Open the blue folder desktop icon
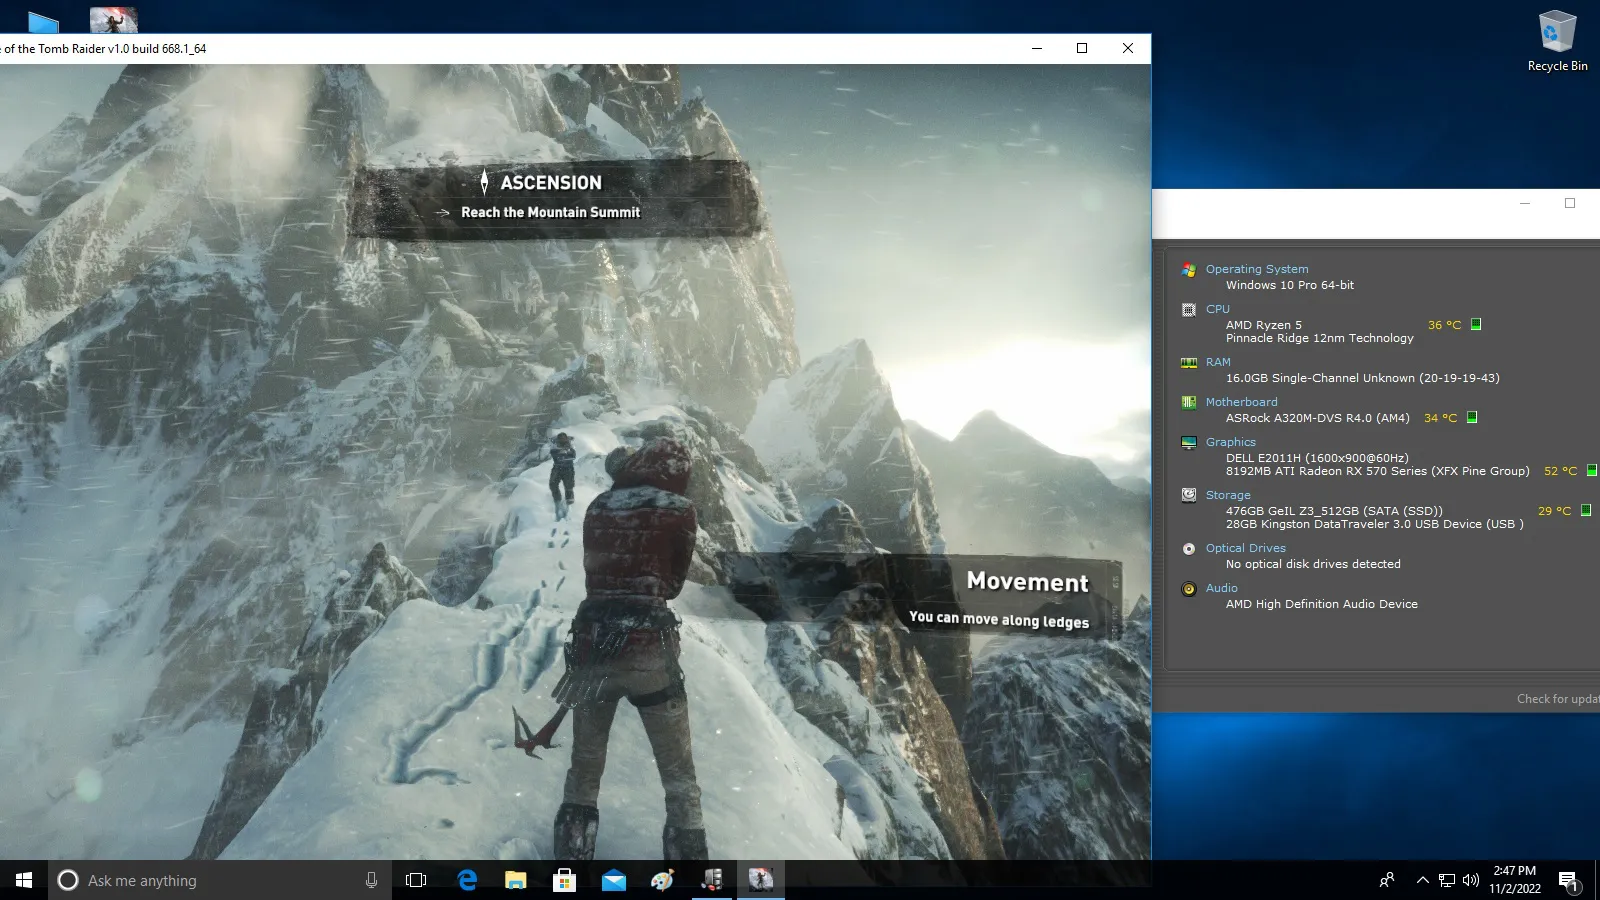The image size is (1600, 900). pyautogui.click(x=43, y=21)
